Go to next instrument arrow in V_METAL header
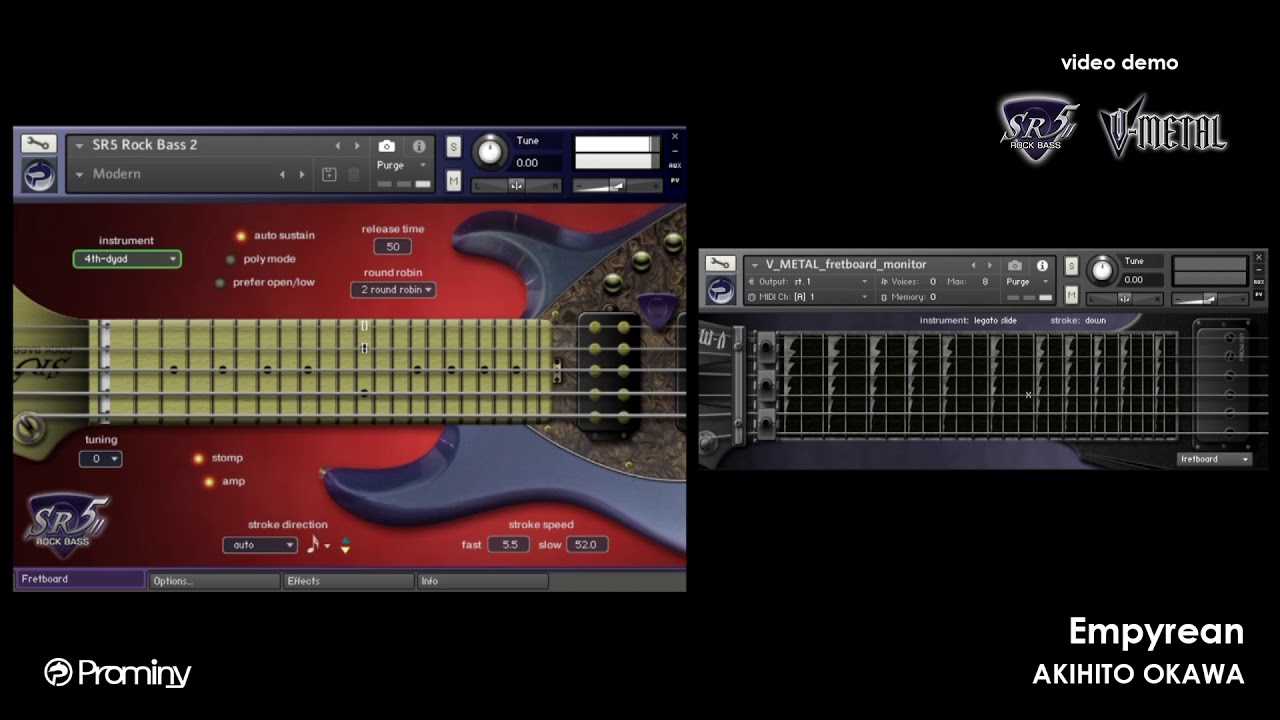 990,265
